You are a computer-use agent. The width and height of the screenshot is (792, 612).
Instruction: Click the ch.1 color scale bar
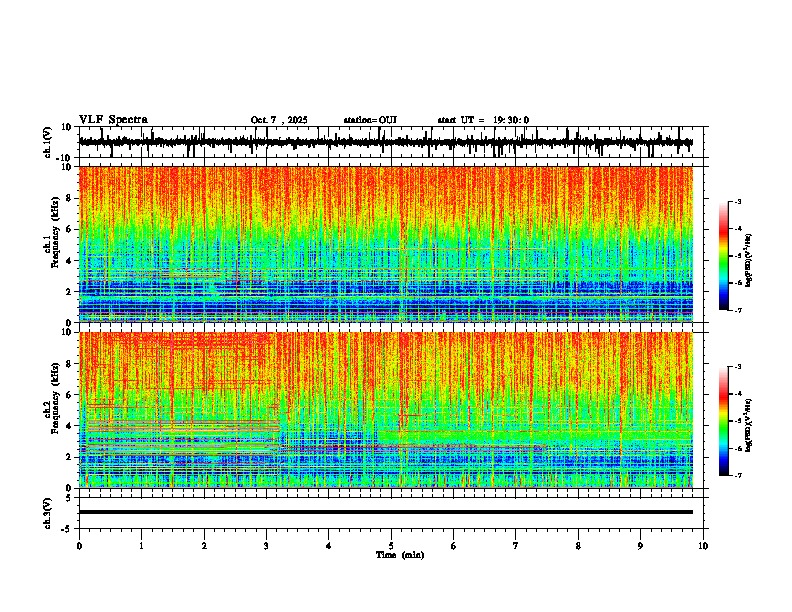pyautogui.click(x=723, y=256)
